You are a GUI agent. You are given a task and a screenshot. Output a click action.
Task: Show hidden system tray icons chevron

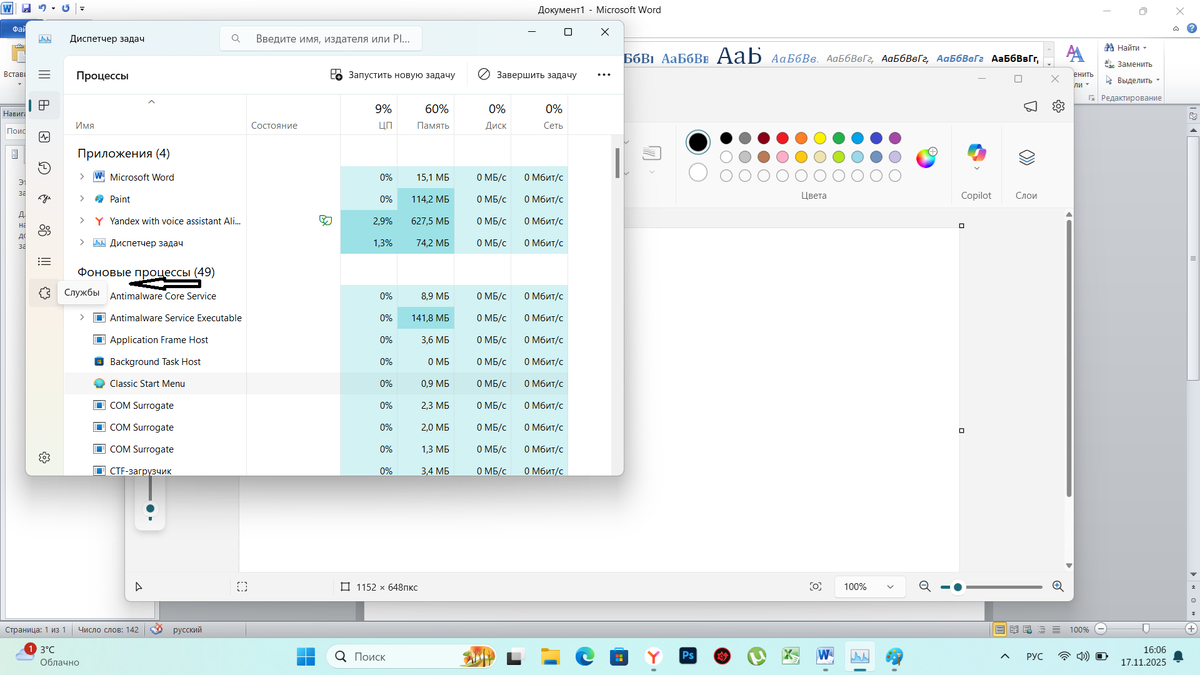tap(1004, 657)
